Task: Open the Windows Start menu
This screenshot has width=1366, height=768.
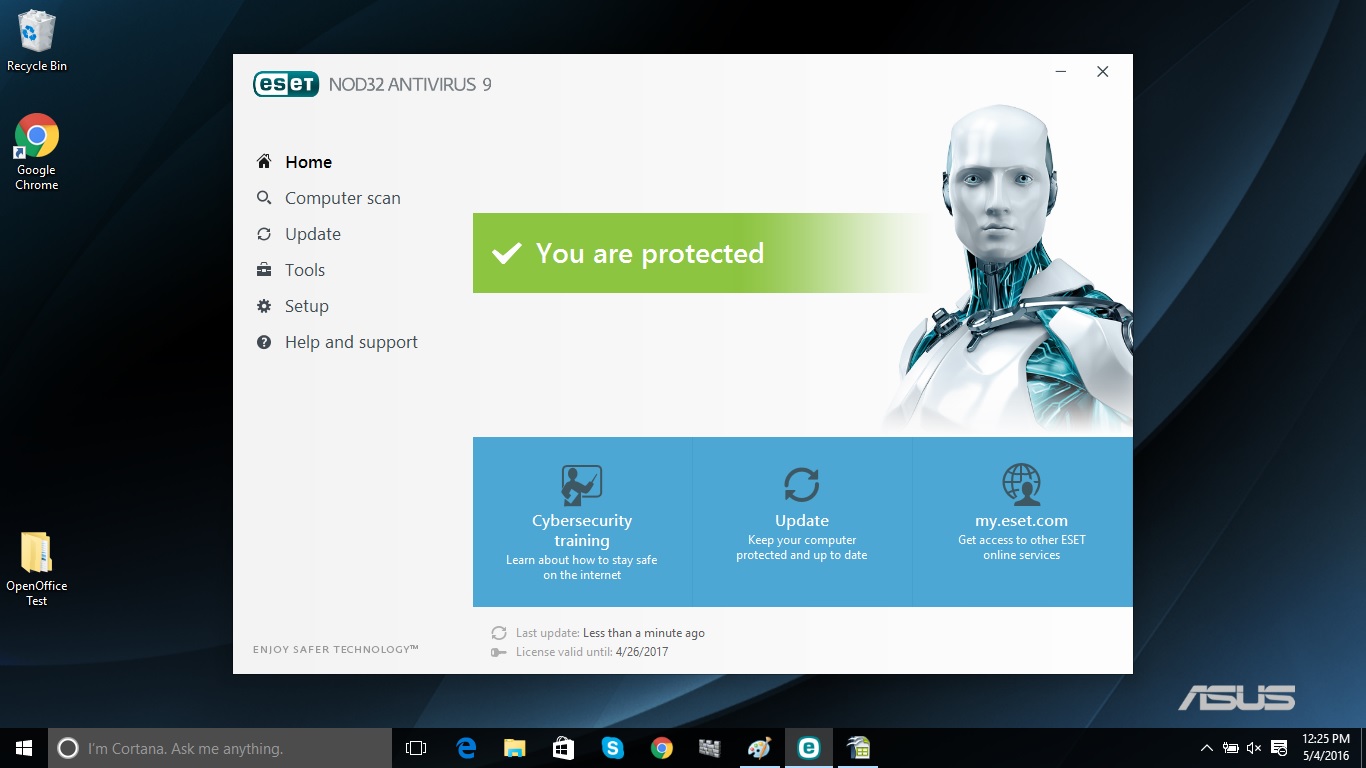Action: tap(24, 748)
